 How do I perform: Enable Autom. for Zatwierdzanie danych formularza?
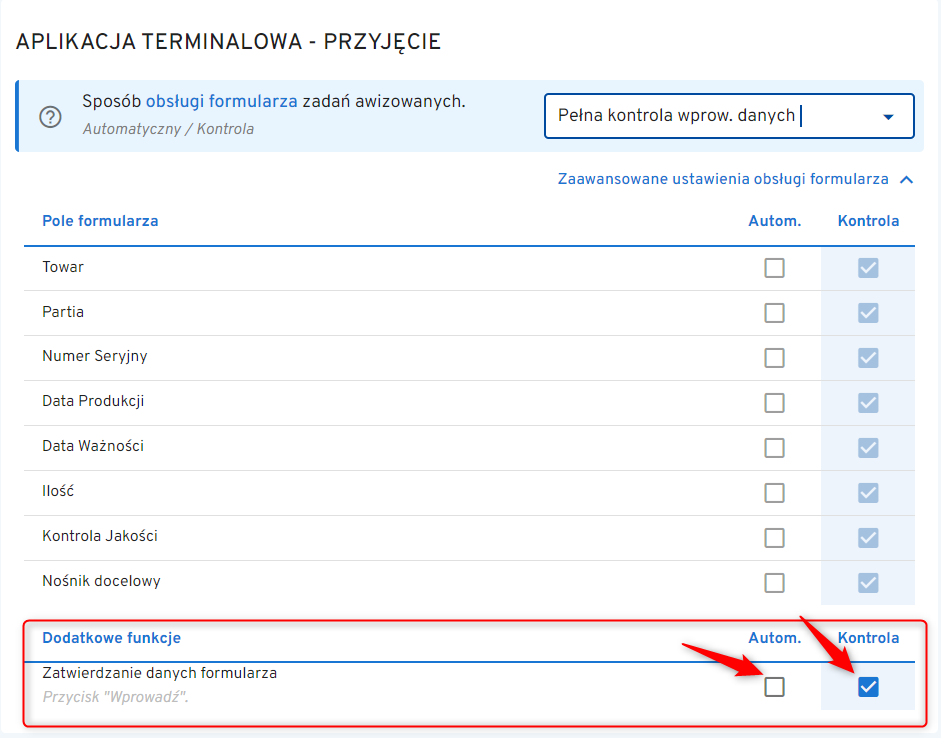click(774, 687)
